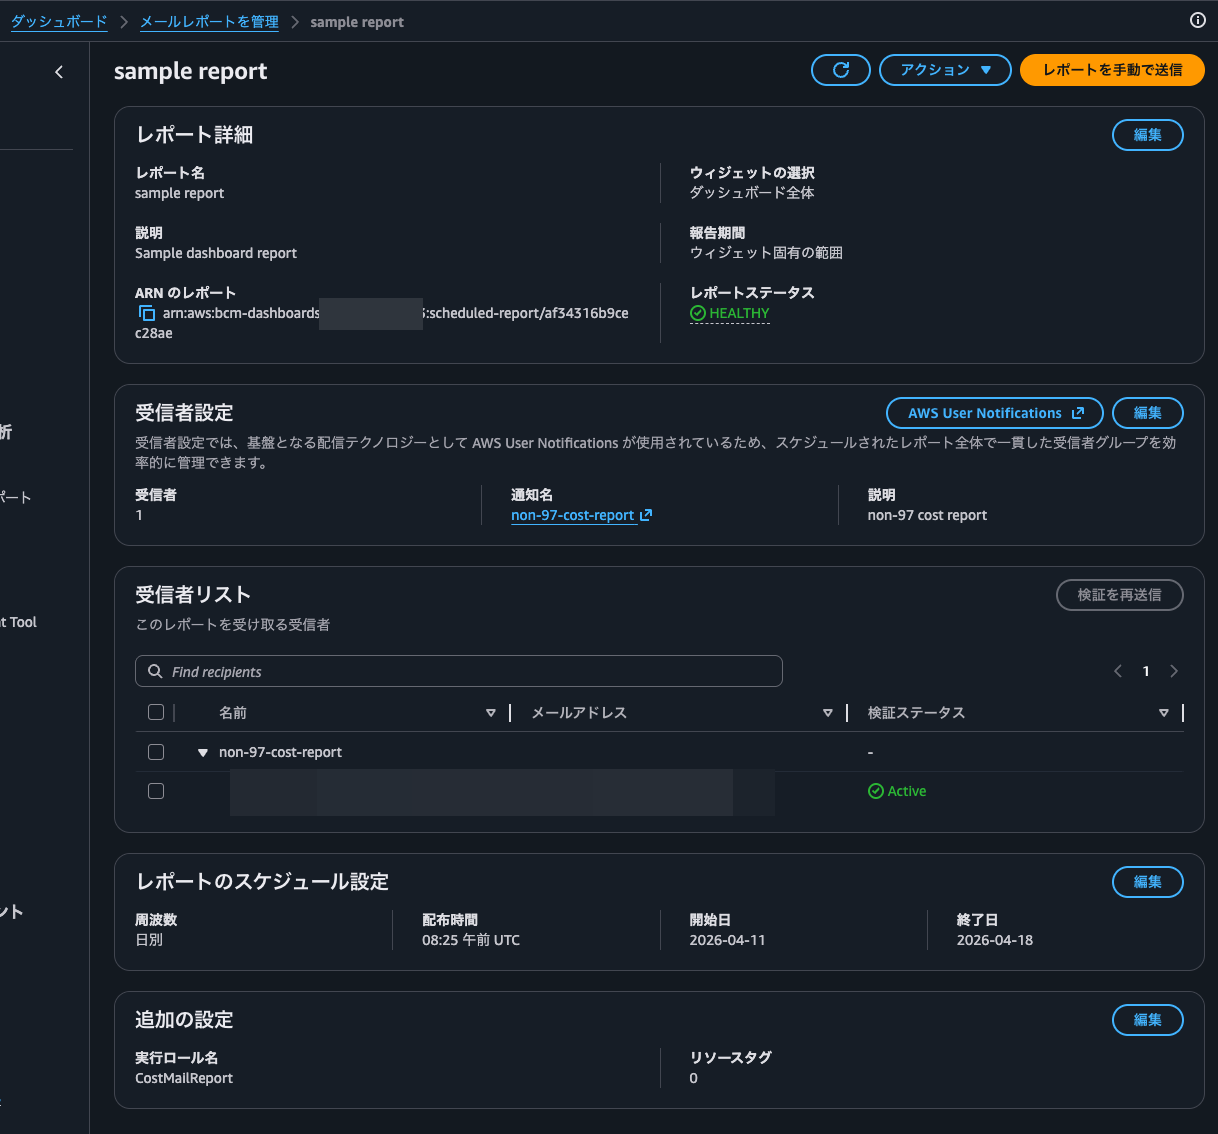Open the info icon at top right

coord(1197,20)
